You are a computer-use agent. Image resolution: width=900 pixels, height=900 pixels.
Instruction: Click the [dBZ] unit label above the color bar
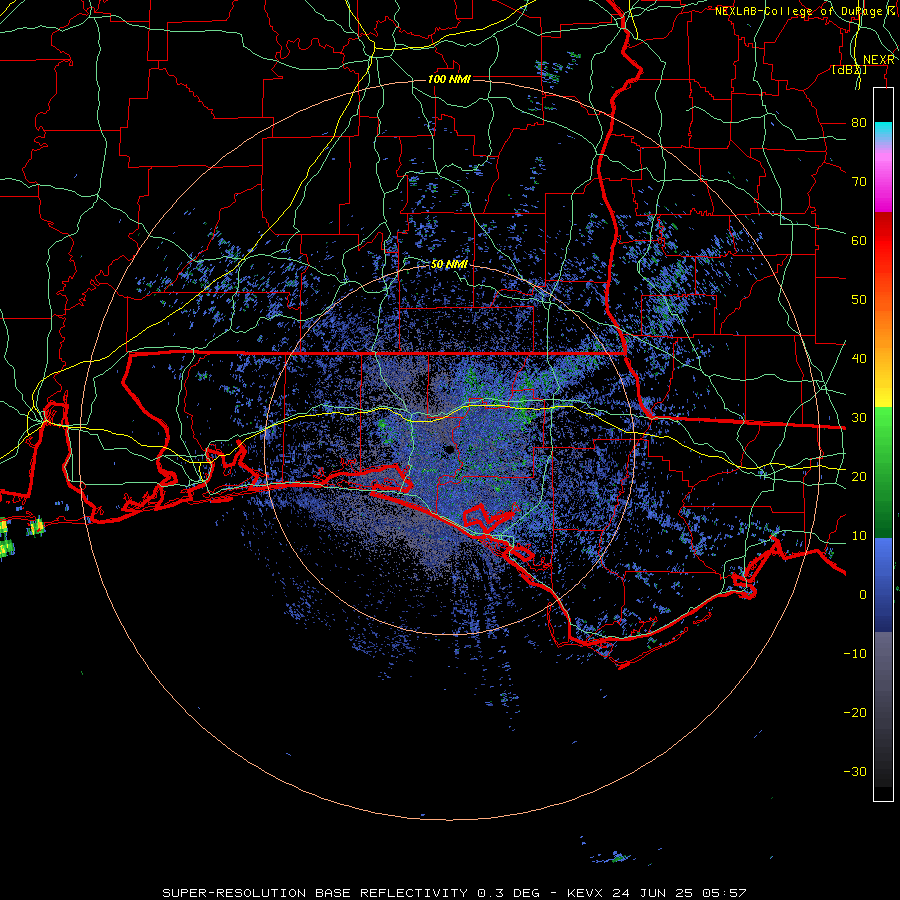849,70
